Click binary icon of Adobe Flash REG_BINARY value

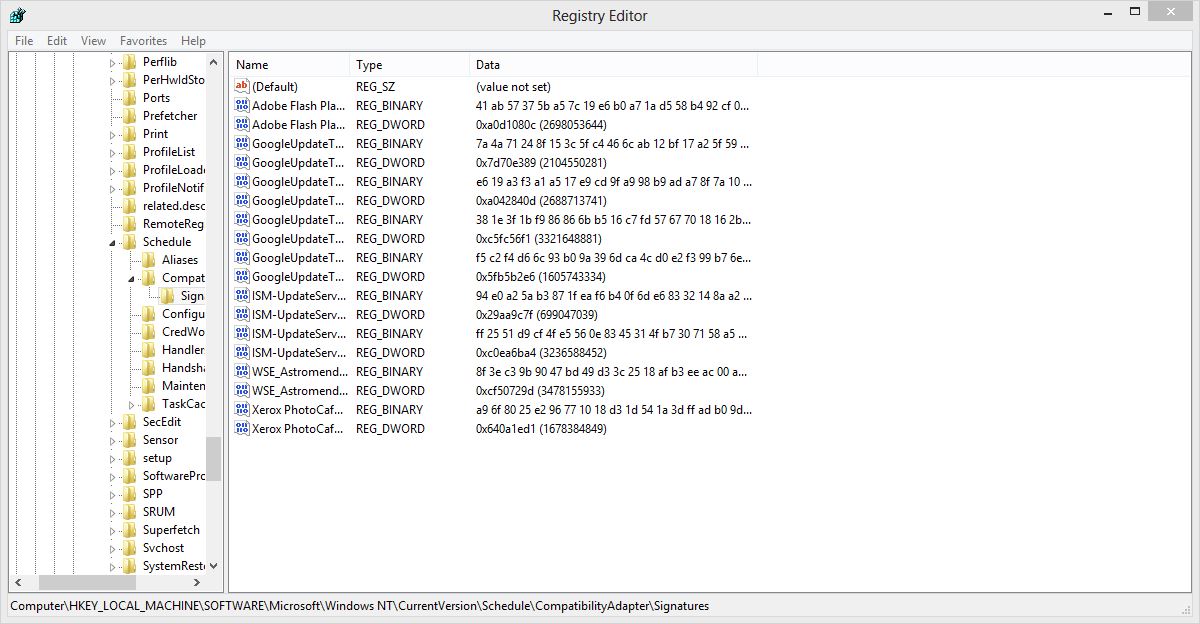[241, 106]
